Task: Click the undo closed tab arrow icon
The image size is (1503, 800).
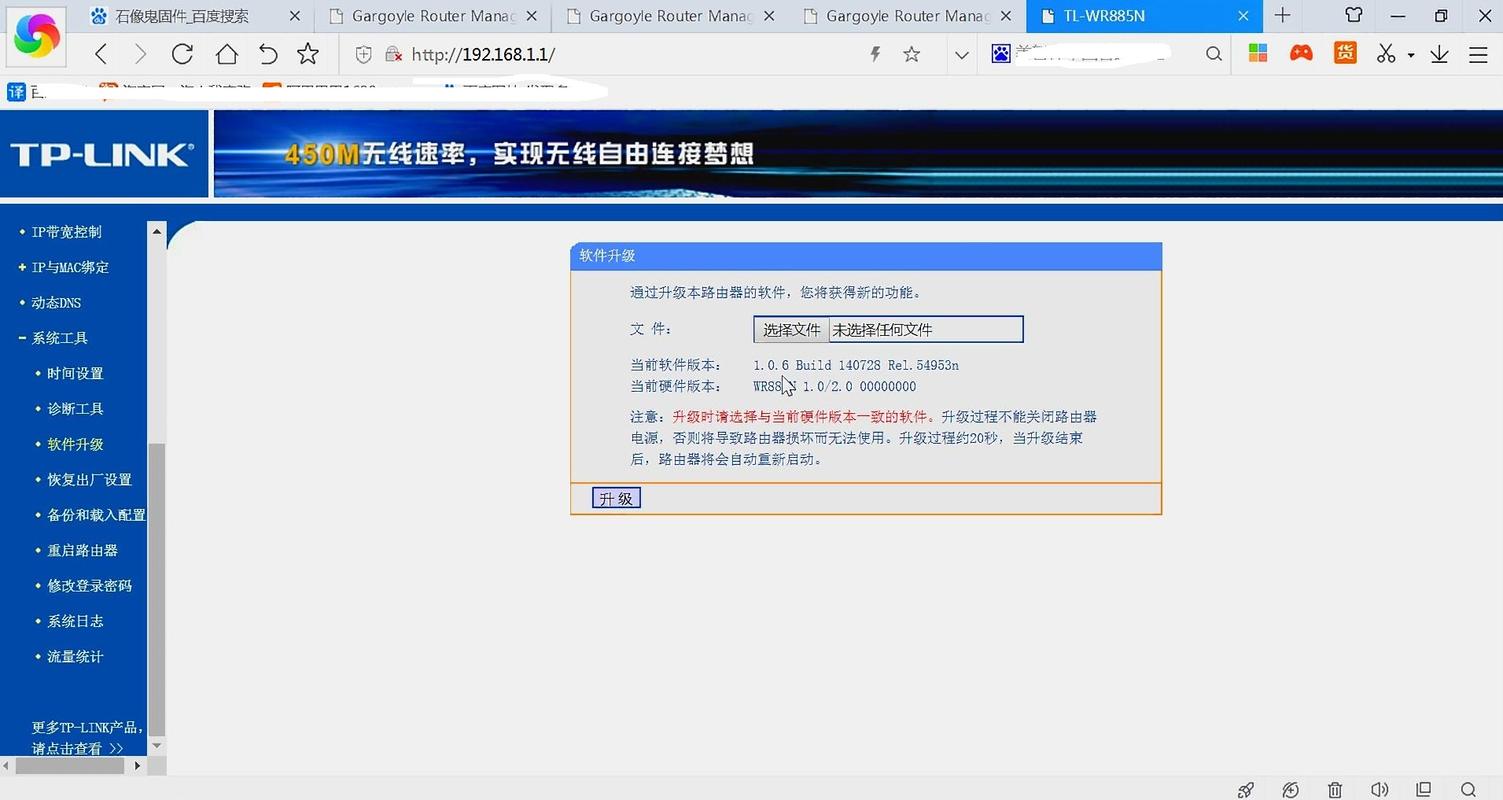Action: [x=268, y=54]
